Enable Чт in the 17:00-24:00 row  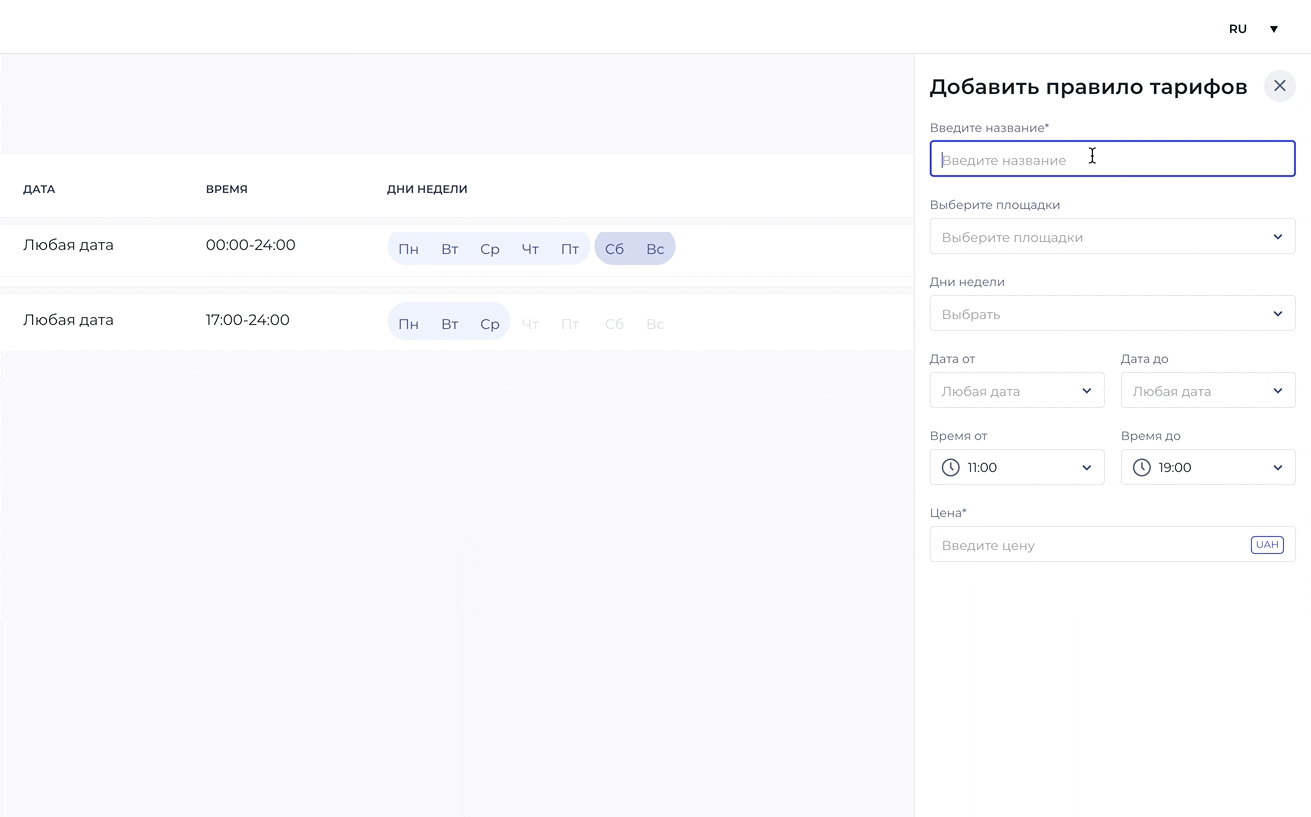coord(530,324)
